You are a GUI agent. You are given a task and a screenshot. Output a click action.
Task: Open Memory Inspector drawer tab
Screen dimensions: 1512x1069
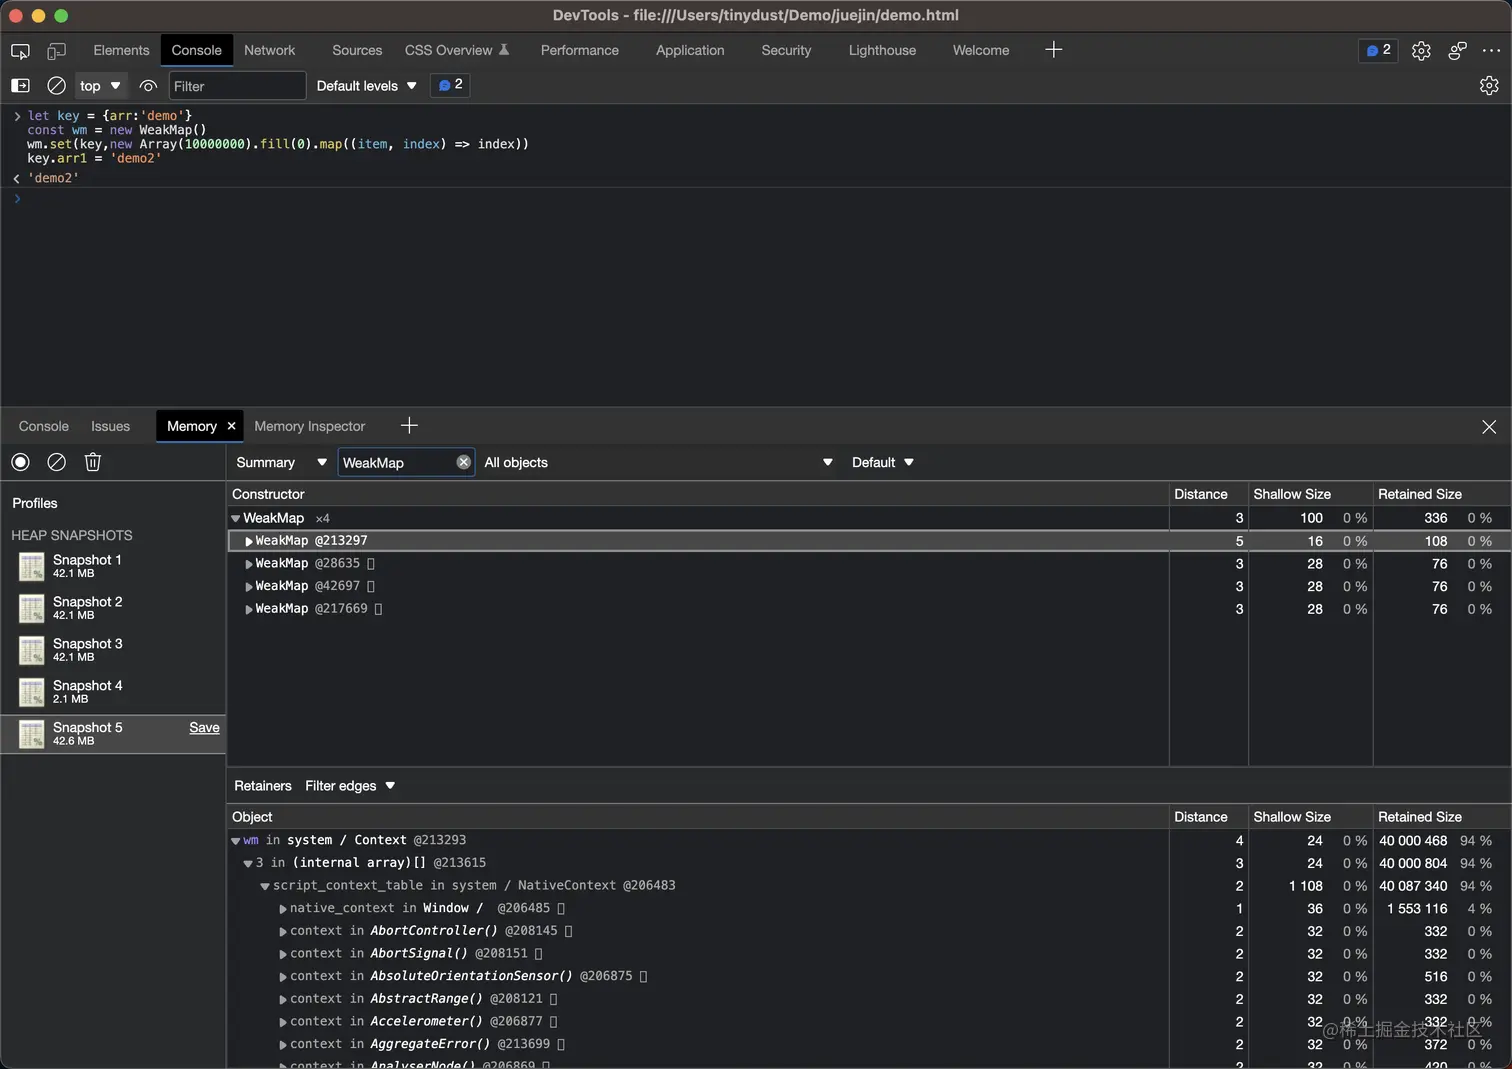pos(309,426)
